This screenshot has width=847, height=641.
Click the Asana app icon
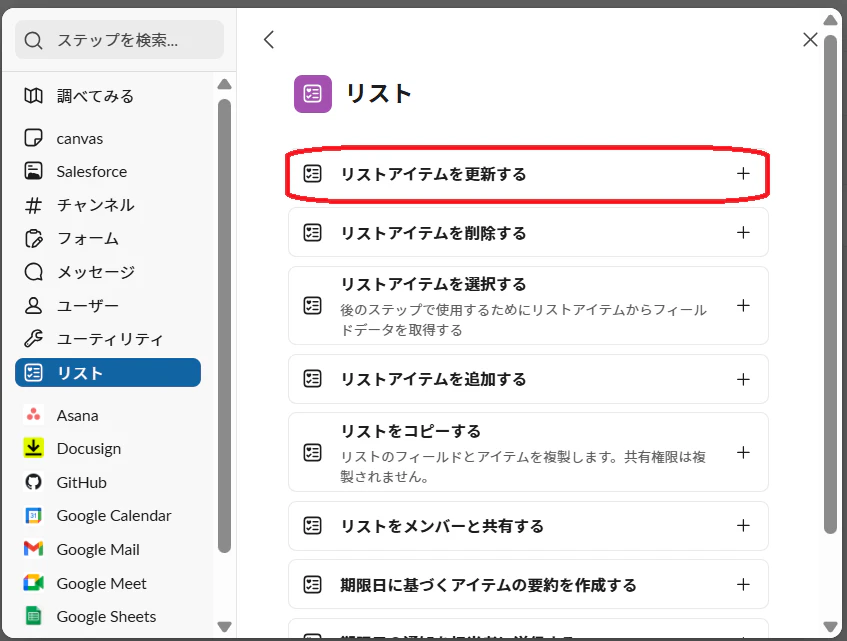(x=33, y=415)
